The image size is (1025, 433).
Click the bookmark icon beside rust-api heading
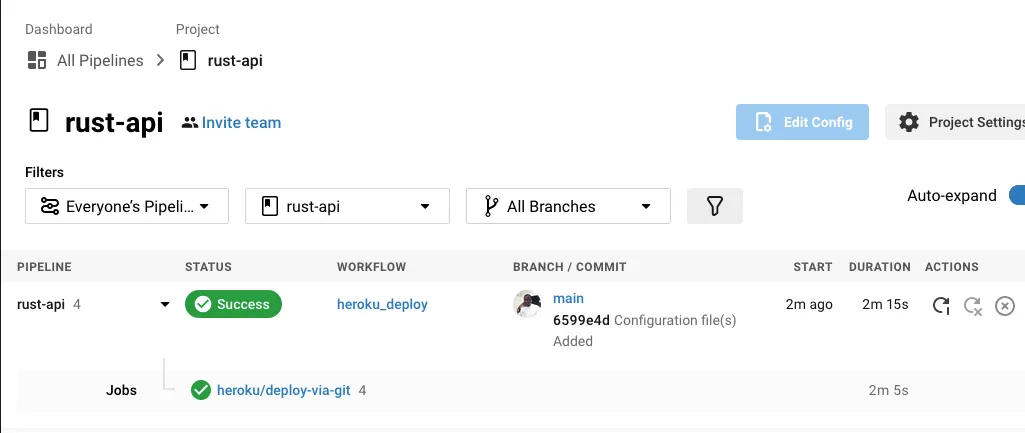39,120
